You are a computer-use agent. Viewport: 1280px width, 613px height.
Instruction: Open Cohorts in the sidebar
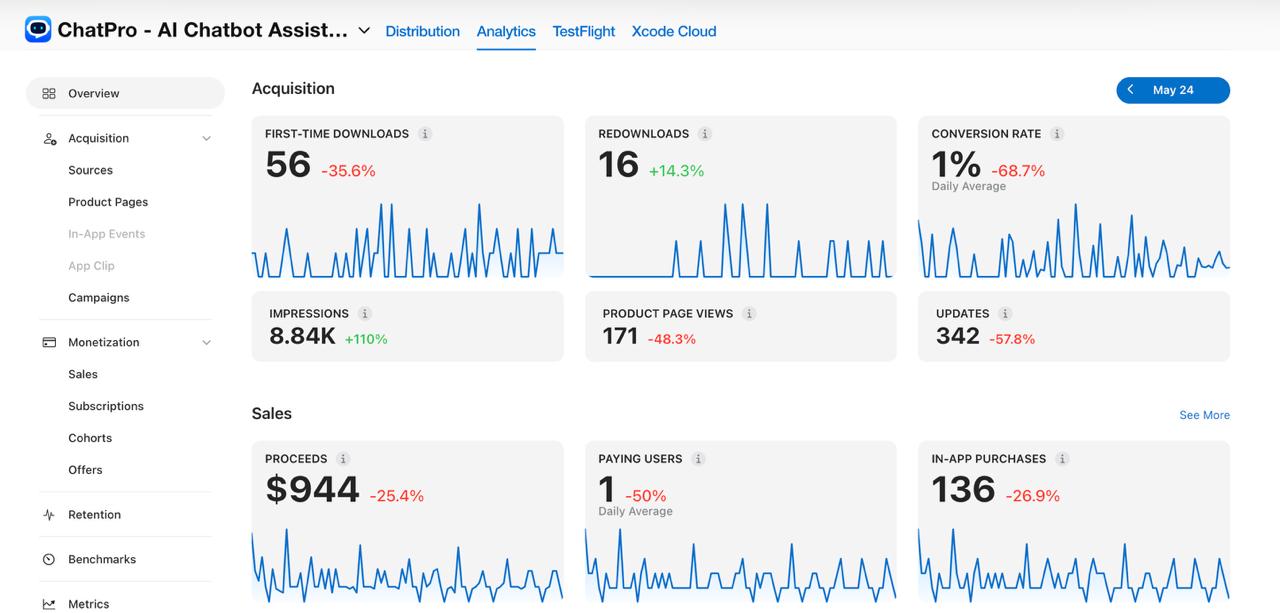click(90, 438)
